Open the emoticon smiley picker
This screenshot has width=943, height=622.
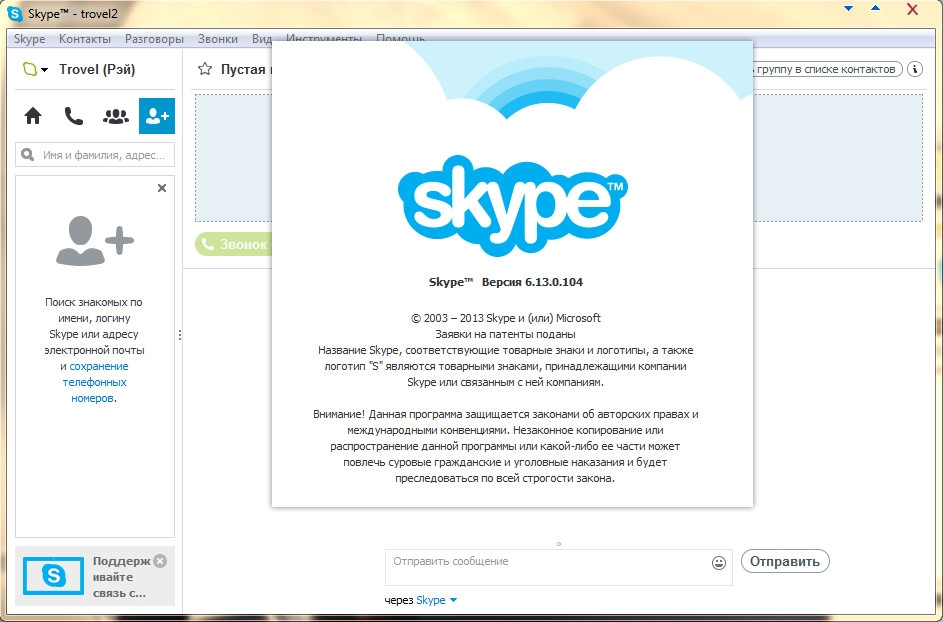(x=719, y=563)
